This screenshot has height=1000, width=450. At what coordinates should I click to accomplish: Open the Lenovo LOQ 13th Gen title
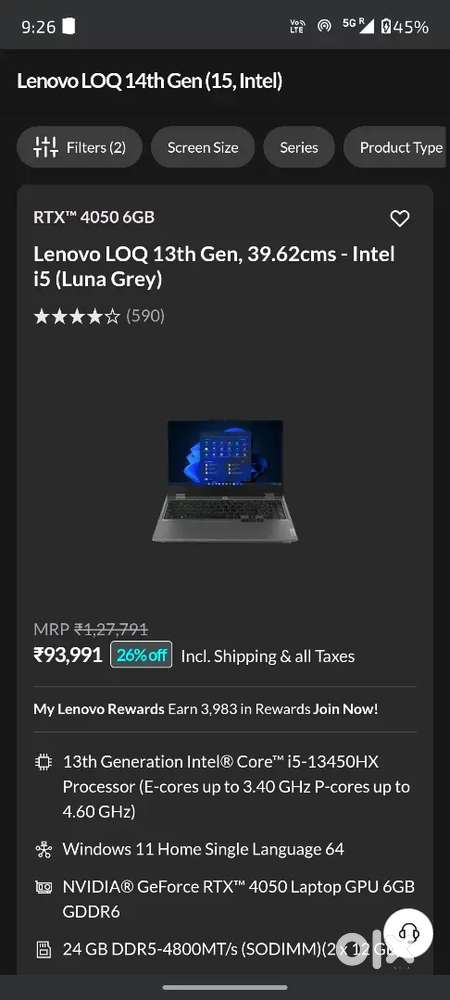point(214,267)
